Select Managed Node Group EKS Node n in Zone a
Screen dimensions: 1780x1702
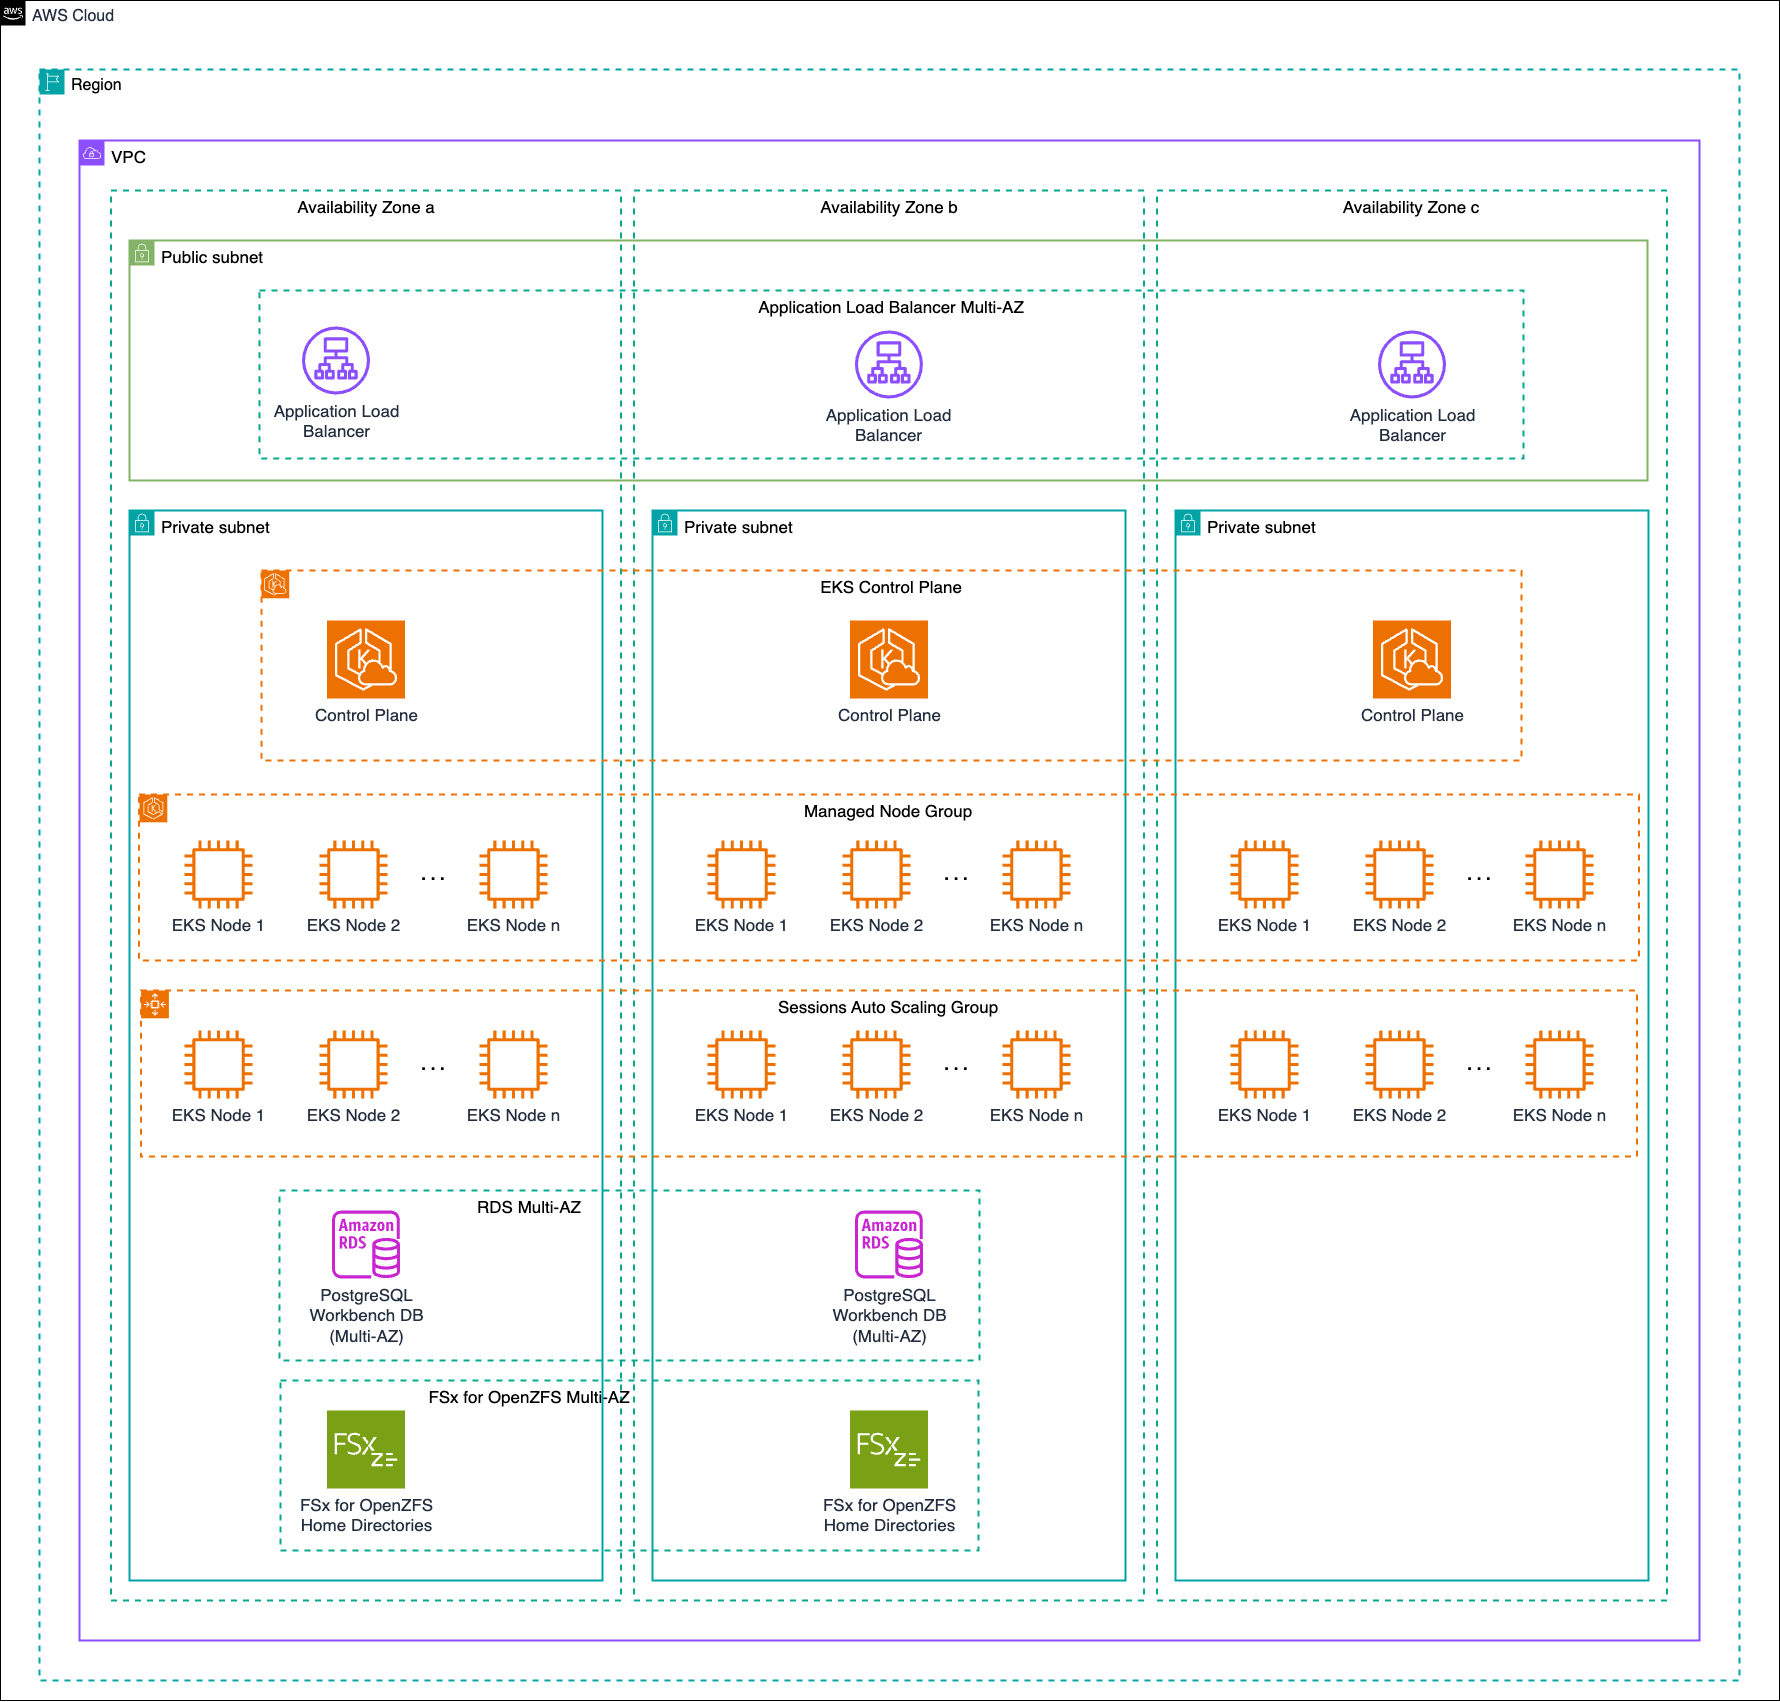pos(513,874)
